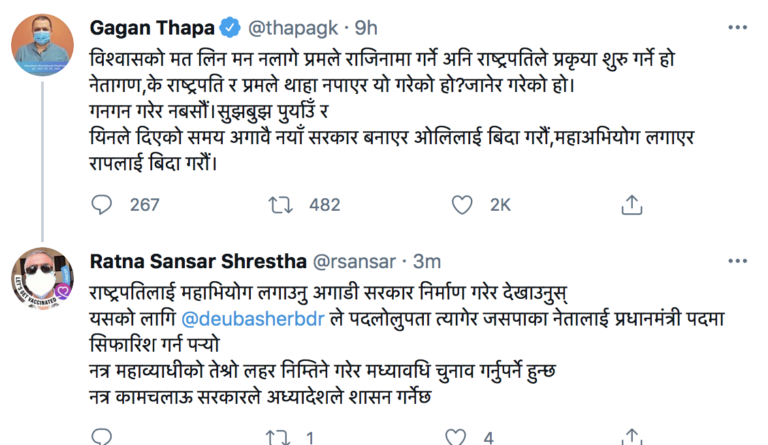The image size is (768, 445).
Task: Like Ratna Sansar Shrestha's tweet
Action: pyautogui.click(x=462, y=438)
